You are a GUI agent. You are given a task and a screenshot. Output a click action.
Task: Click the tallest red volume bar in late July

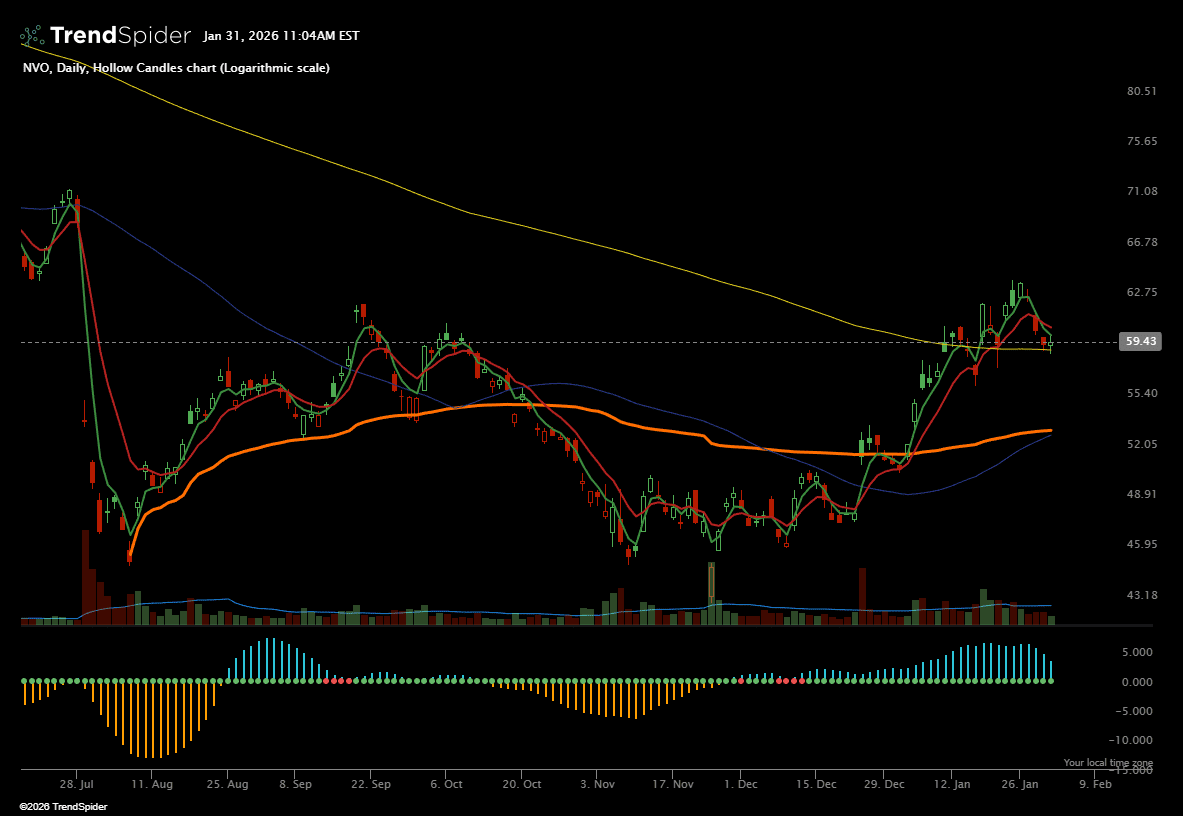85,580
